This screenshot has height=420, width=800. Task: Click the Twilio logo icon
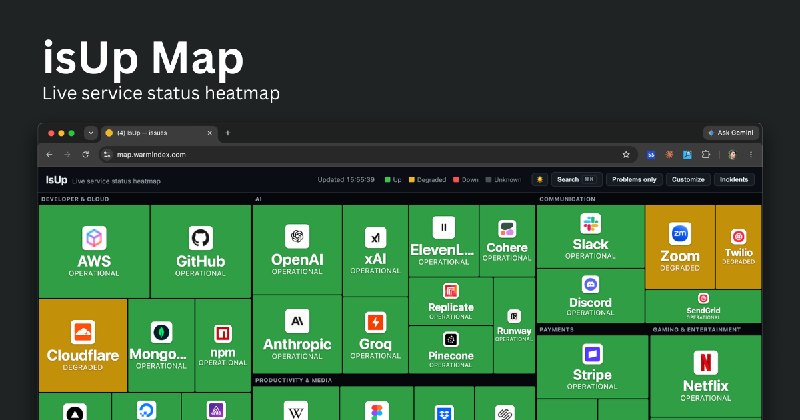tap(738, 236)
